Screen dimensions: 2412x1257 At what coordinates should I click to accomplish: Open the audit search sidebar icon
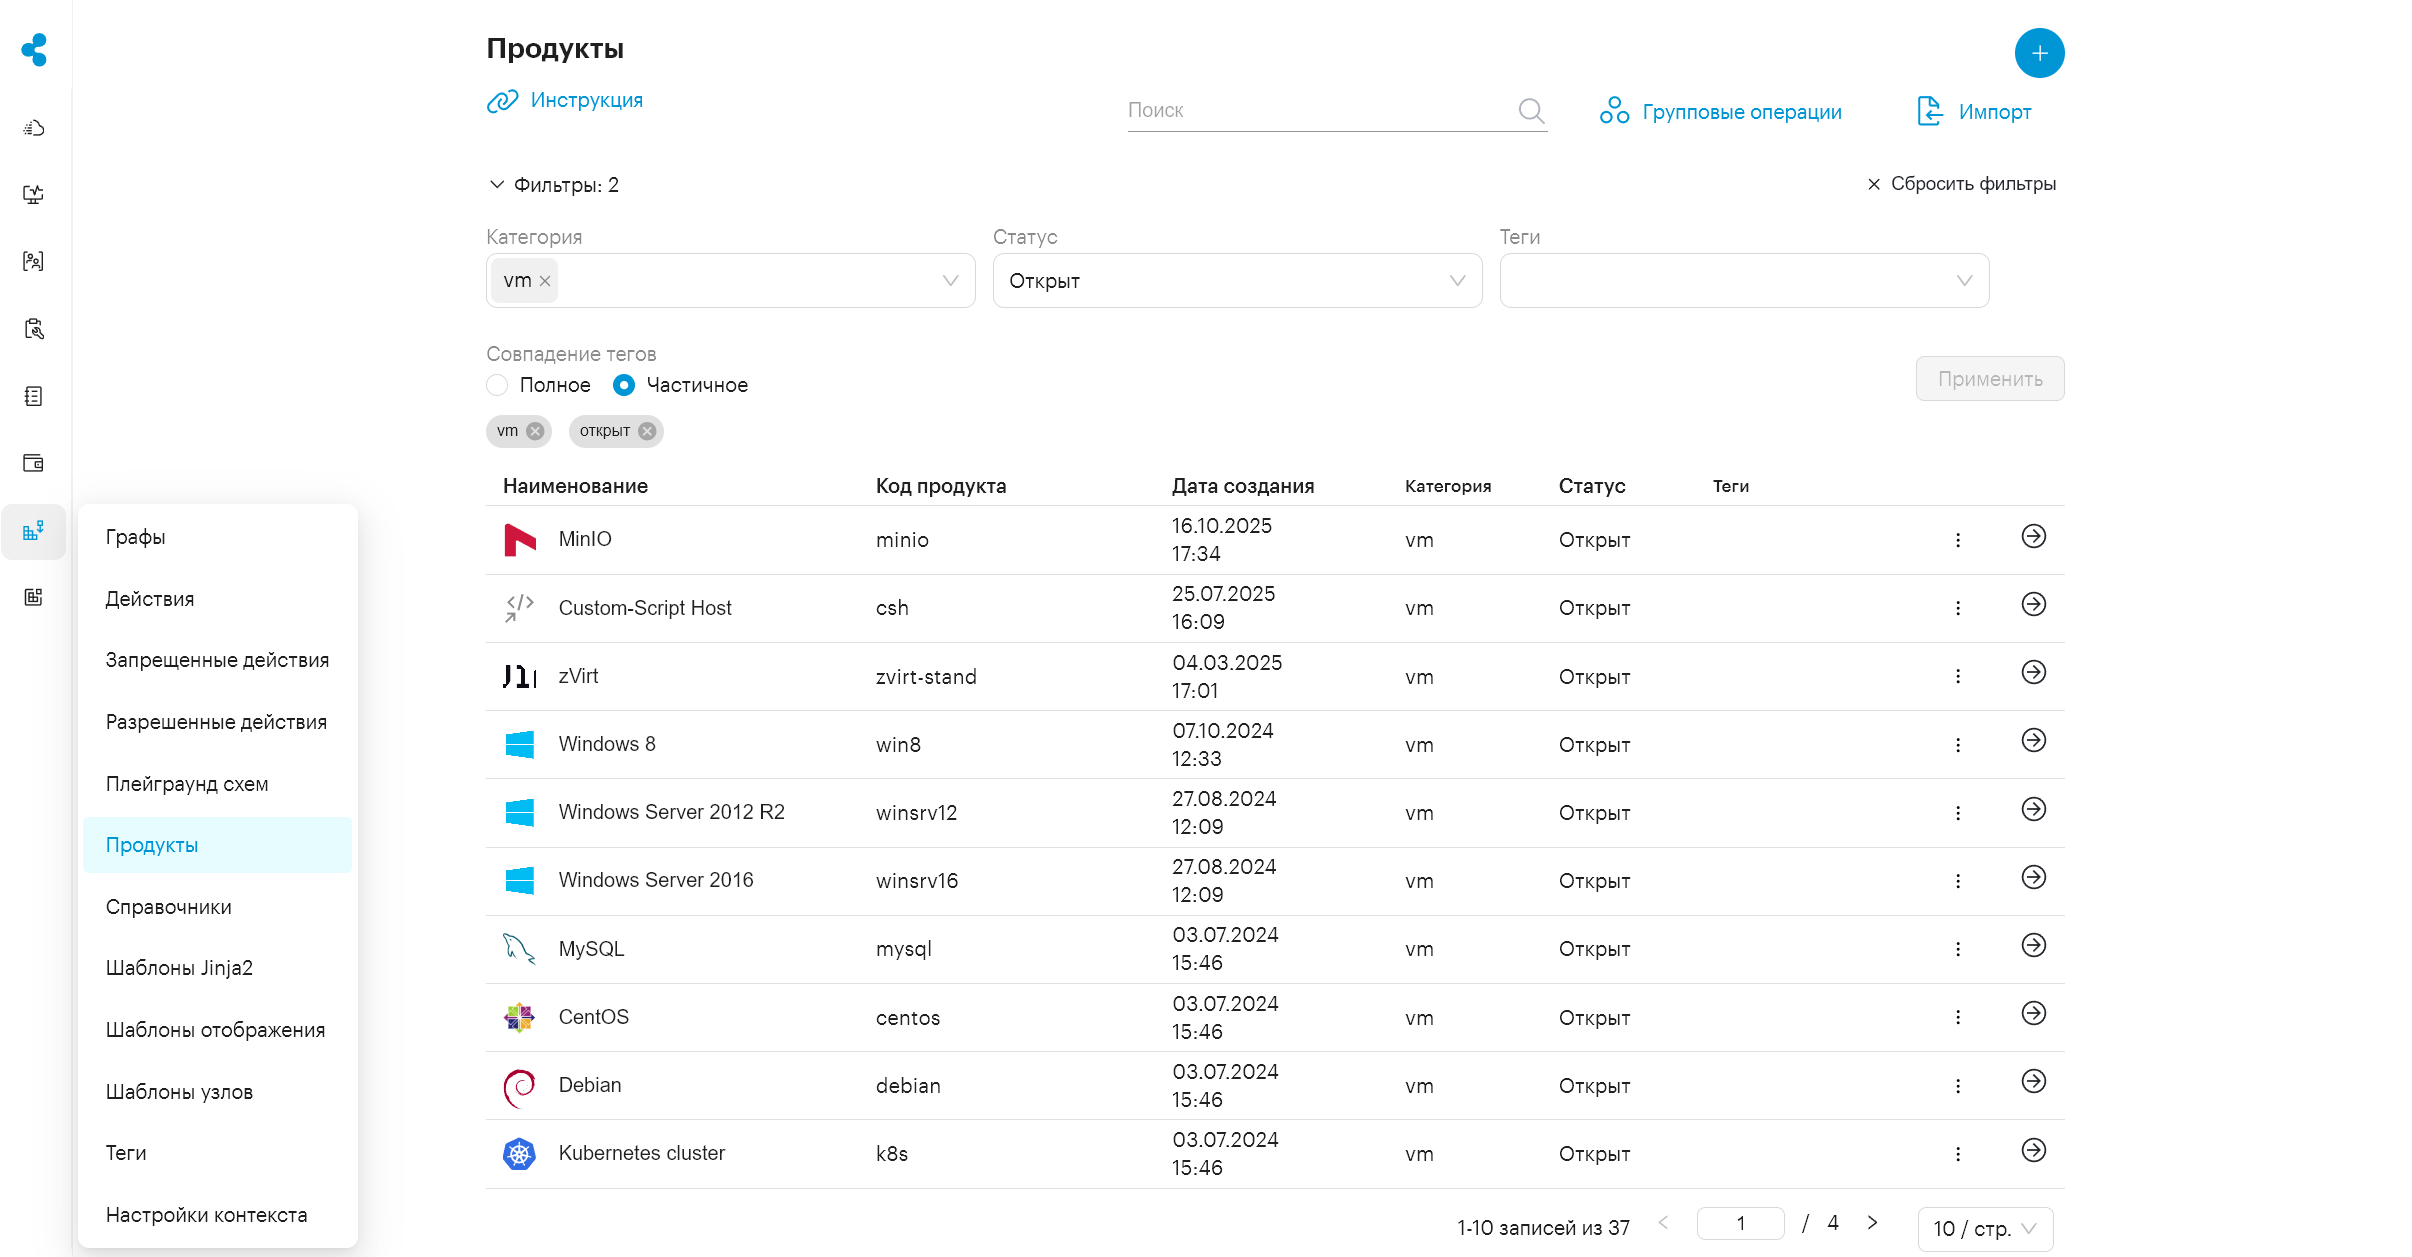pos(34,329)
